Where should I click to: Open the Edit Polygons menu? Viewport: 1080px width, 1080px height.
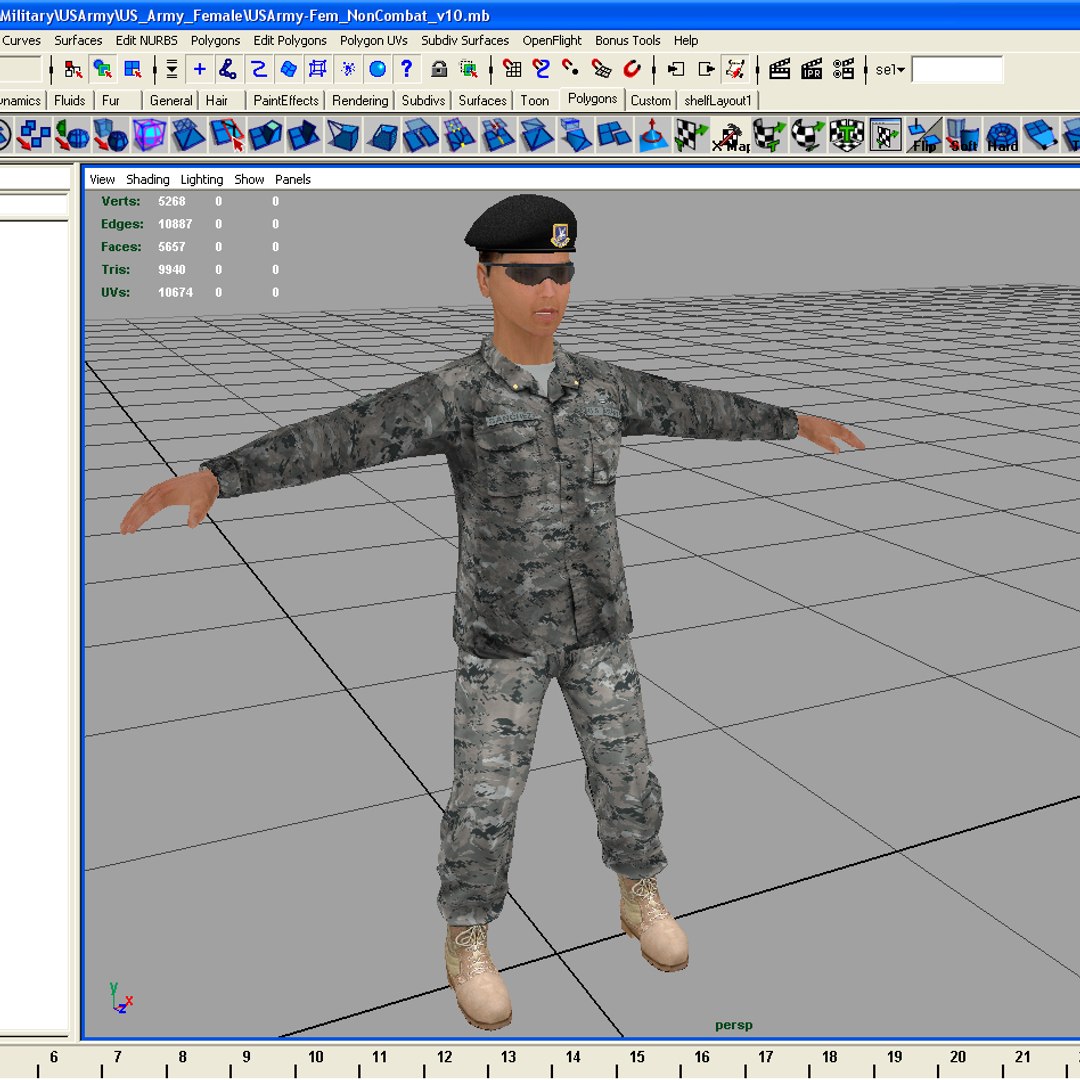click(290, 41)
